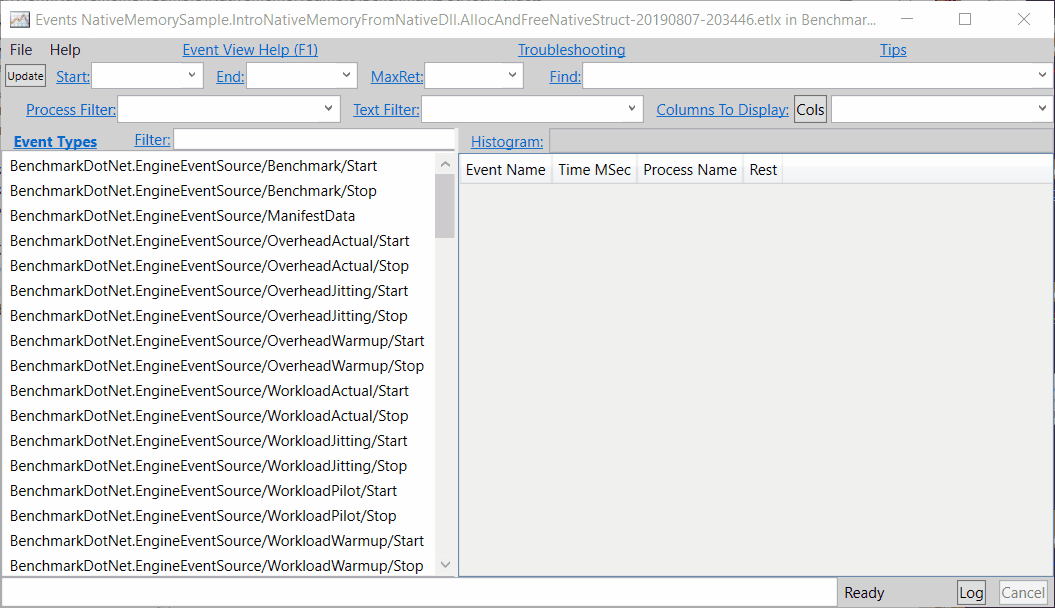Expand the End time dropdown
1055x608 pixels.
coord(345,75)
